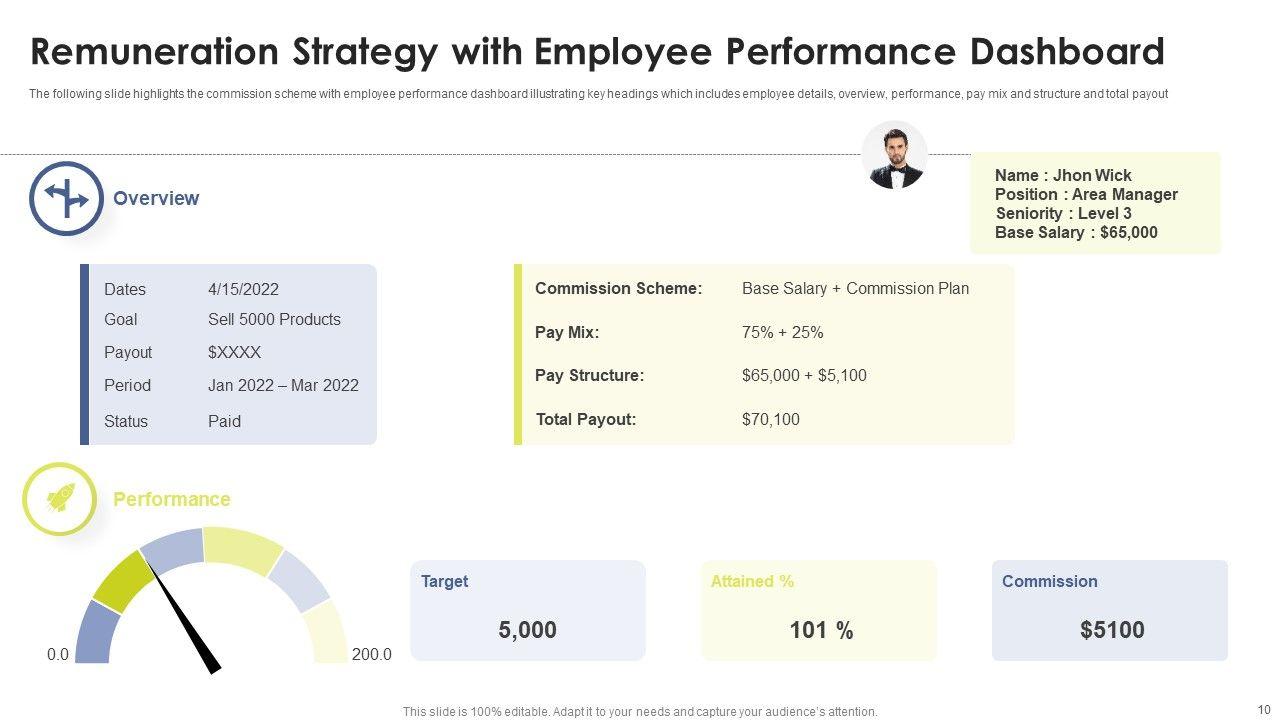Select the Pay Mix 75% + 25% value
This screenshot has height=720, width=1280.
click(783, 332)
